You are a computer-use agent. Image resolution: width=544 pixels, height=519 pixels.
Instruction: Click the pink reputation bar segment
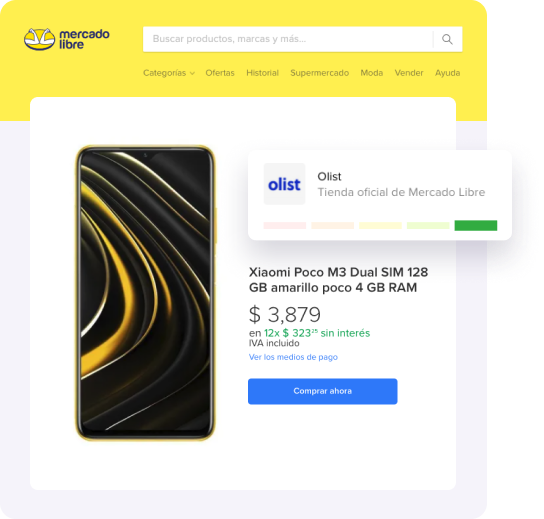coord(285,226)
